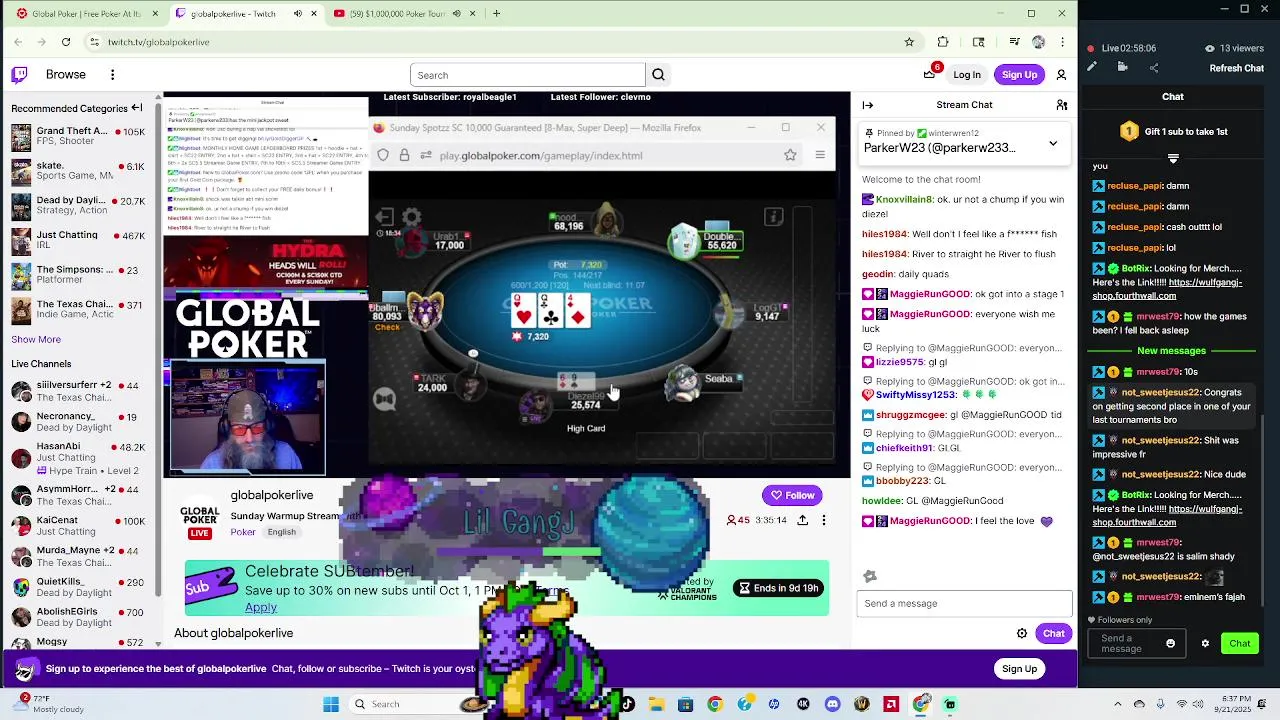The width and height of the screenshot is (1280, 720).
Task: Focus the Twitch search field
Action: pos(528,75)
